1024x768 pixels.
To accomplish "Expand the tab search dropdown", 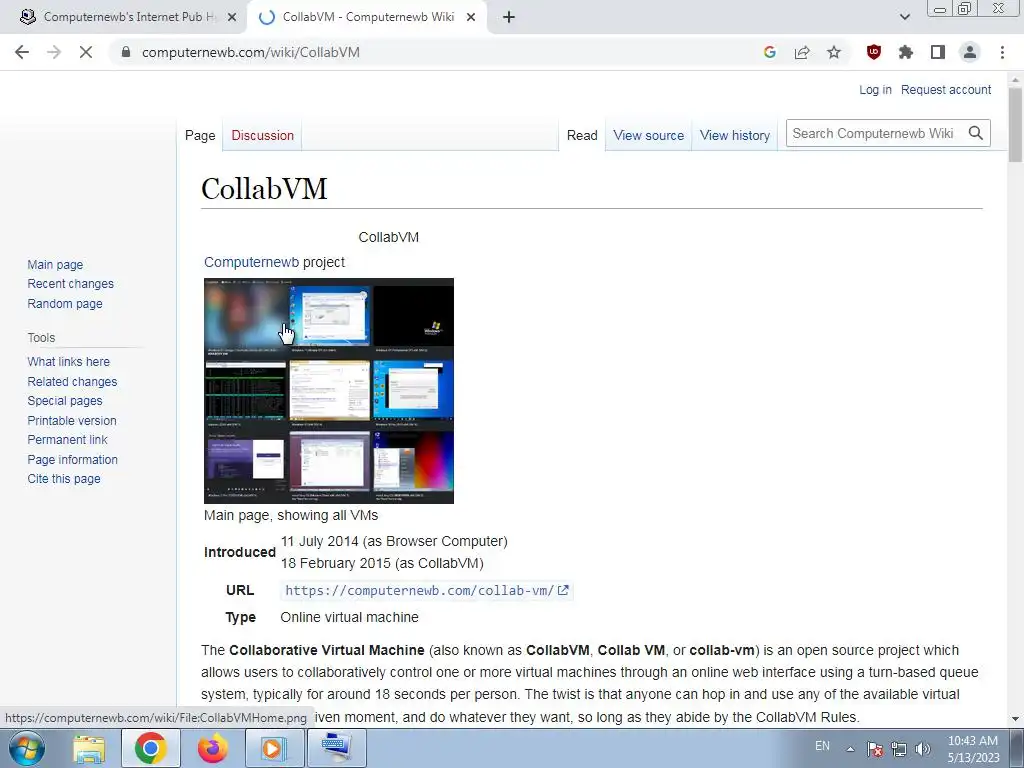I will (x=904, y=18).
